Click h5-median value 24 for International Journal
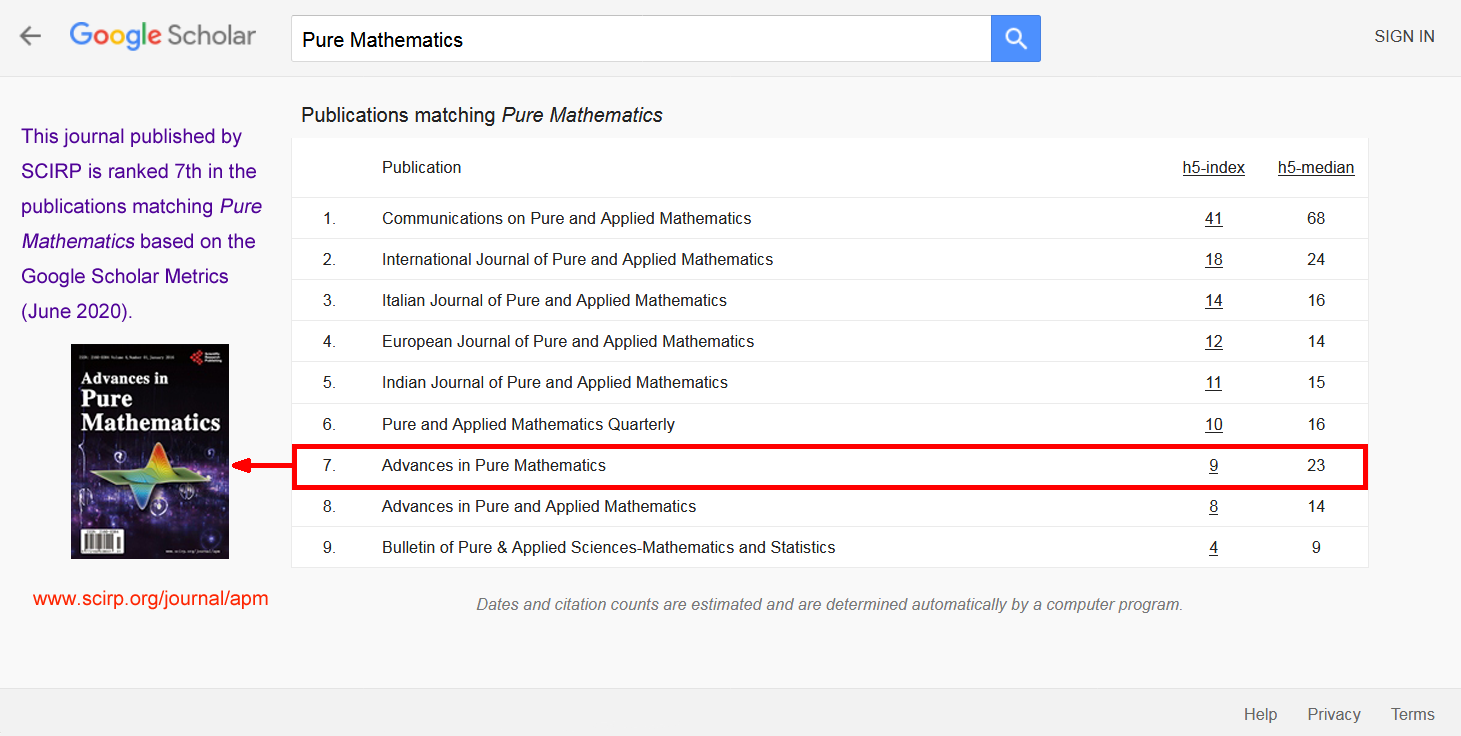1461x736 pixels. tap(1316, 260)
